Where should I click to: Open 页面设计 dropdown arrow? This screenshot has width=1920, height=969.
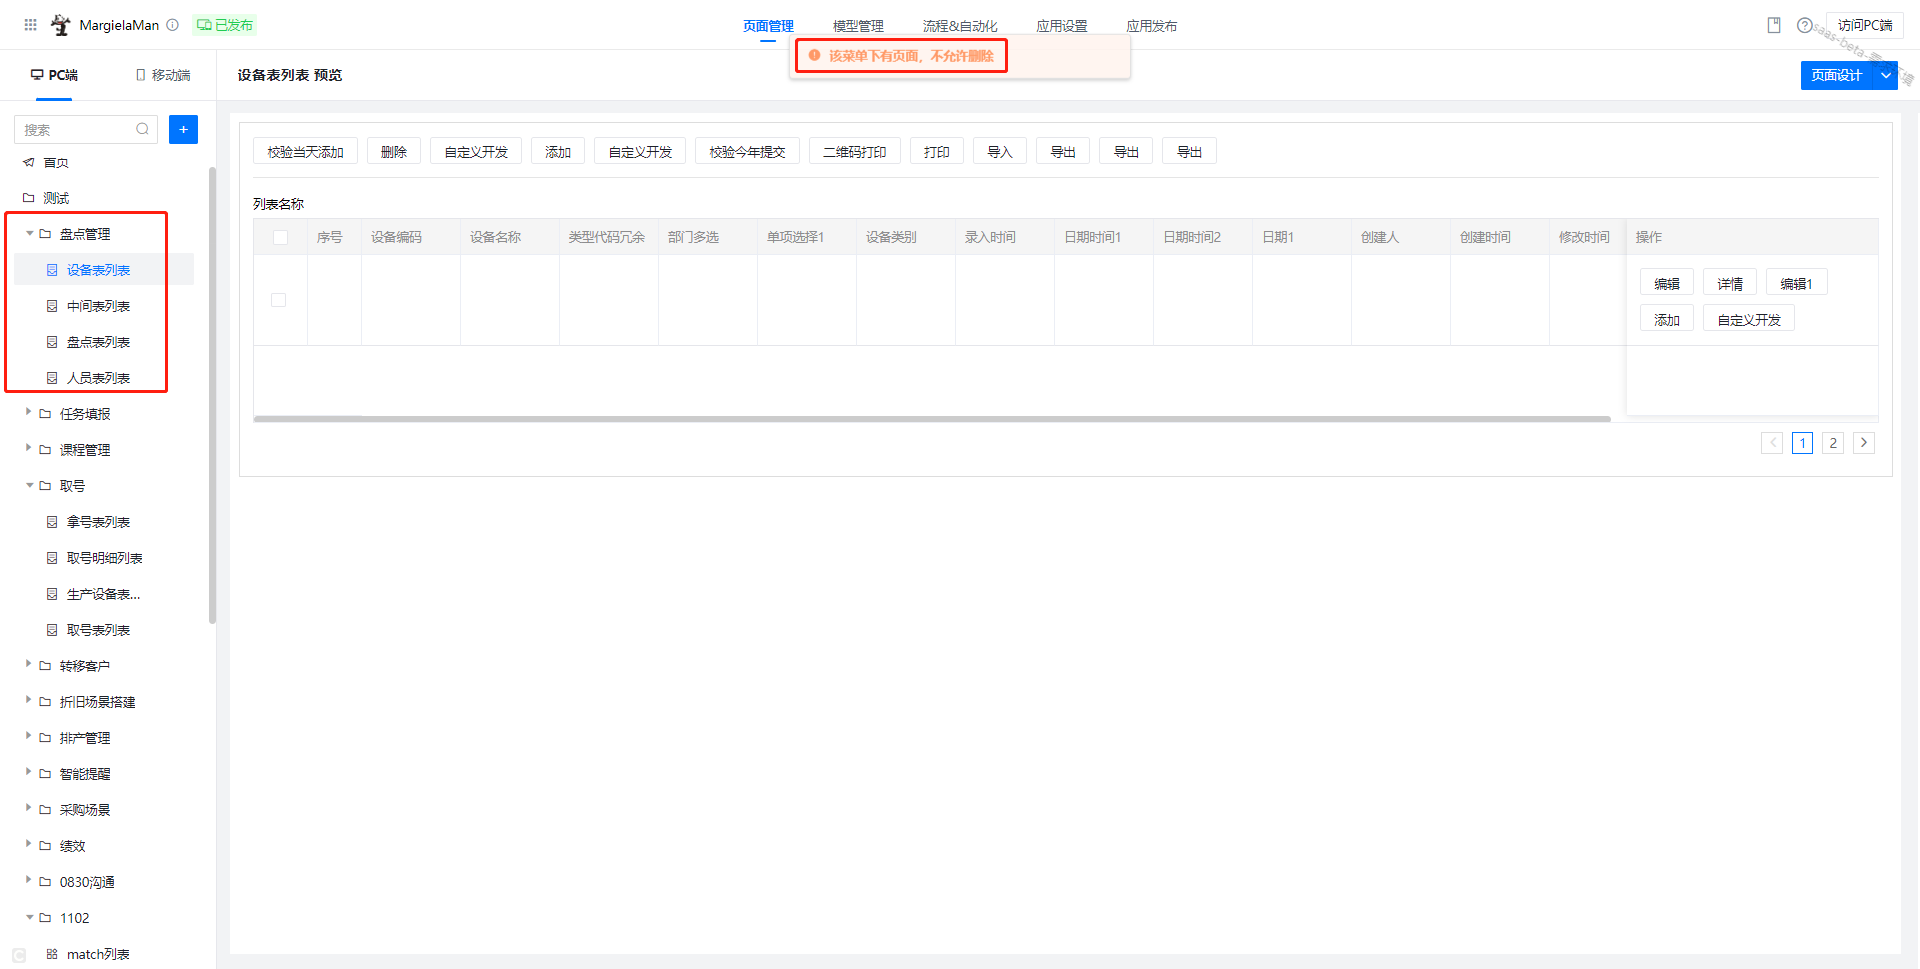(x=1886, y=75)
